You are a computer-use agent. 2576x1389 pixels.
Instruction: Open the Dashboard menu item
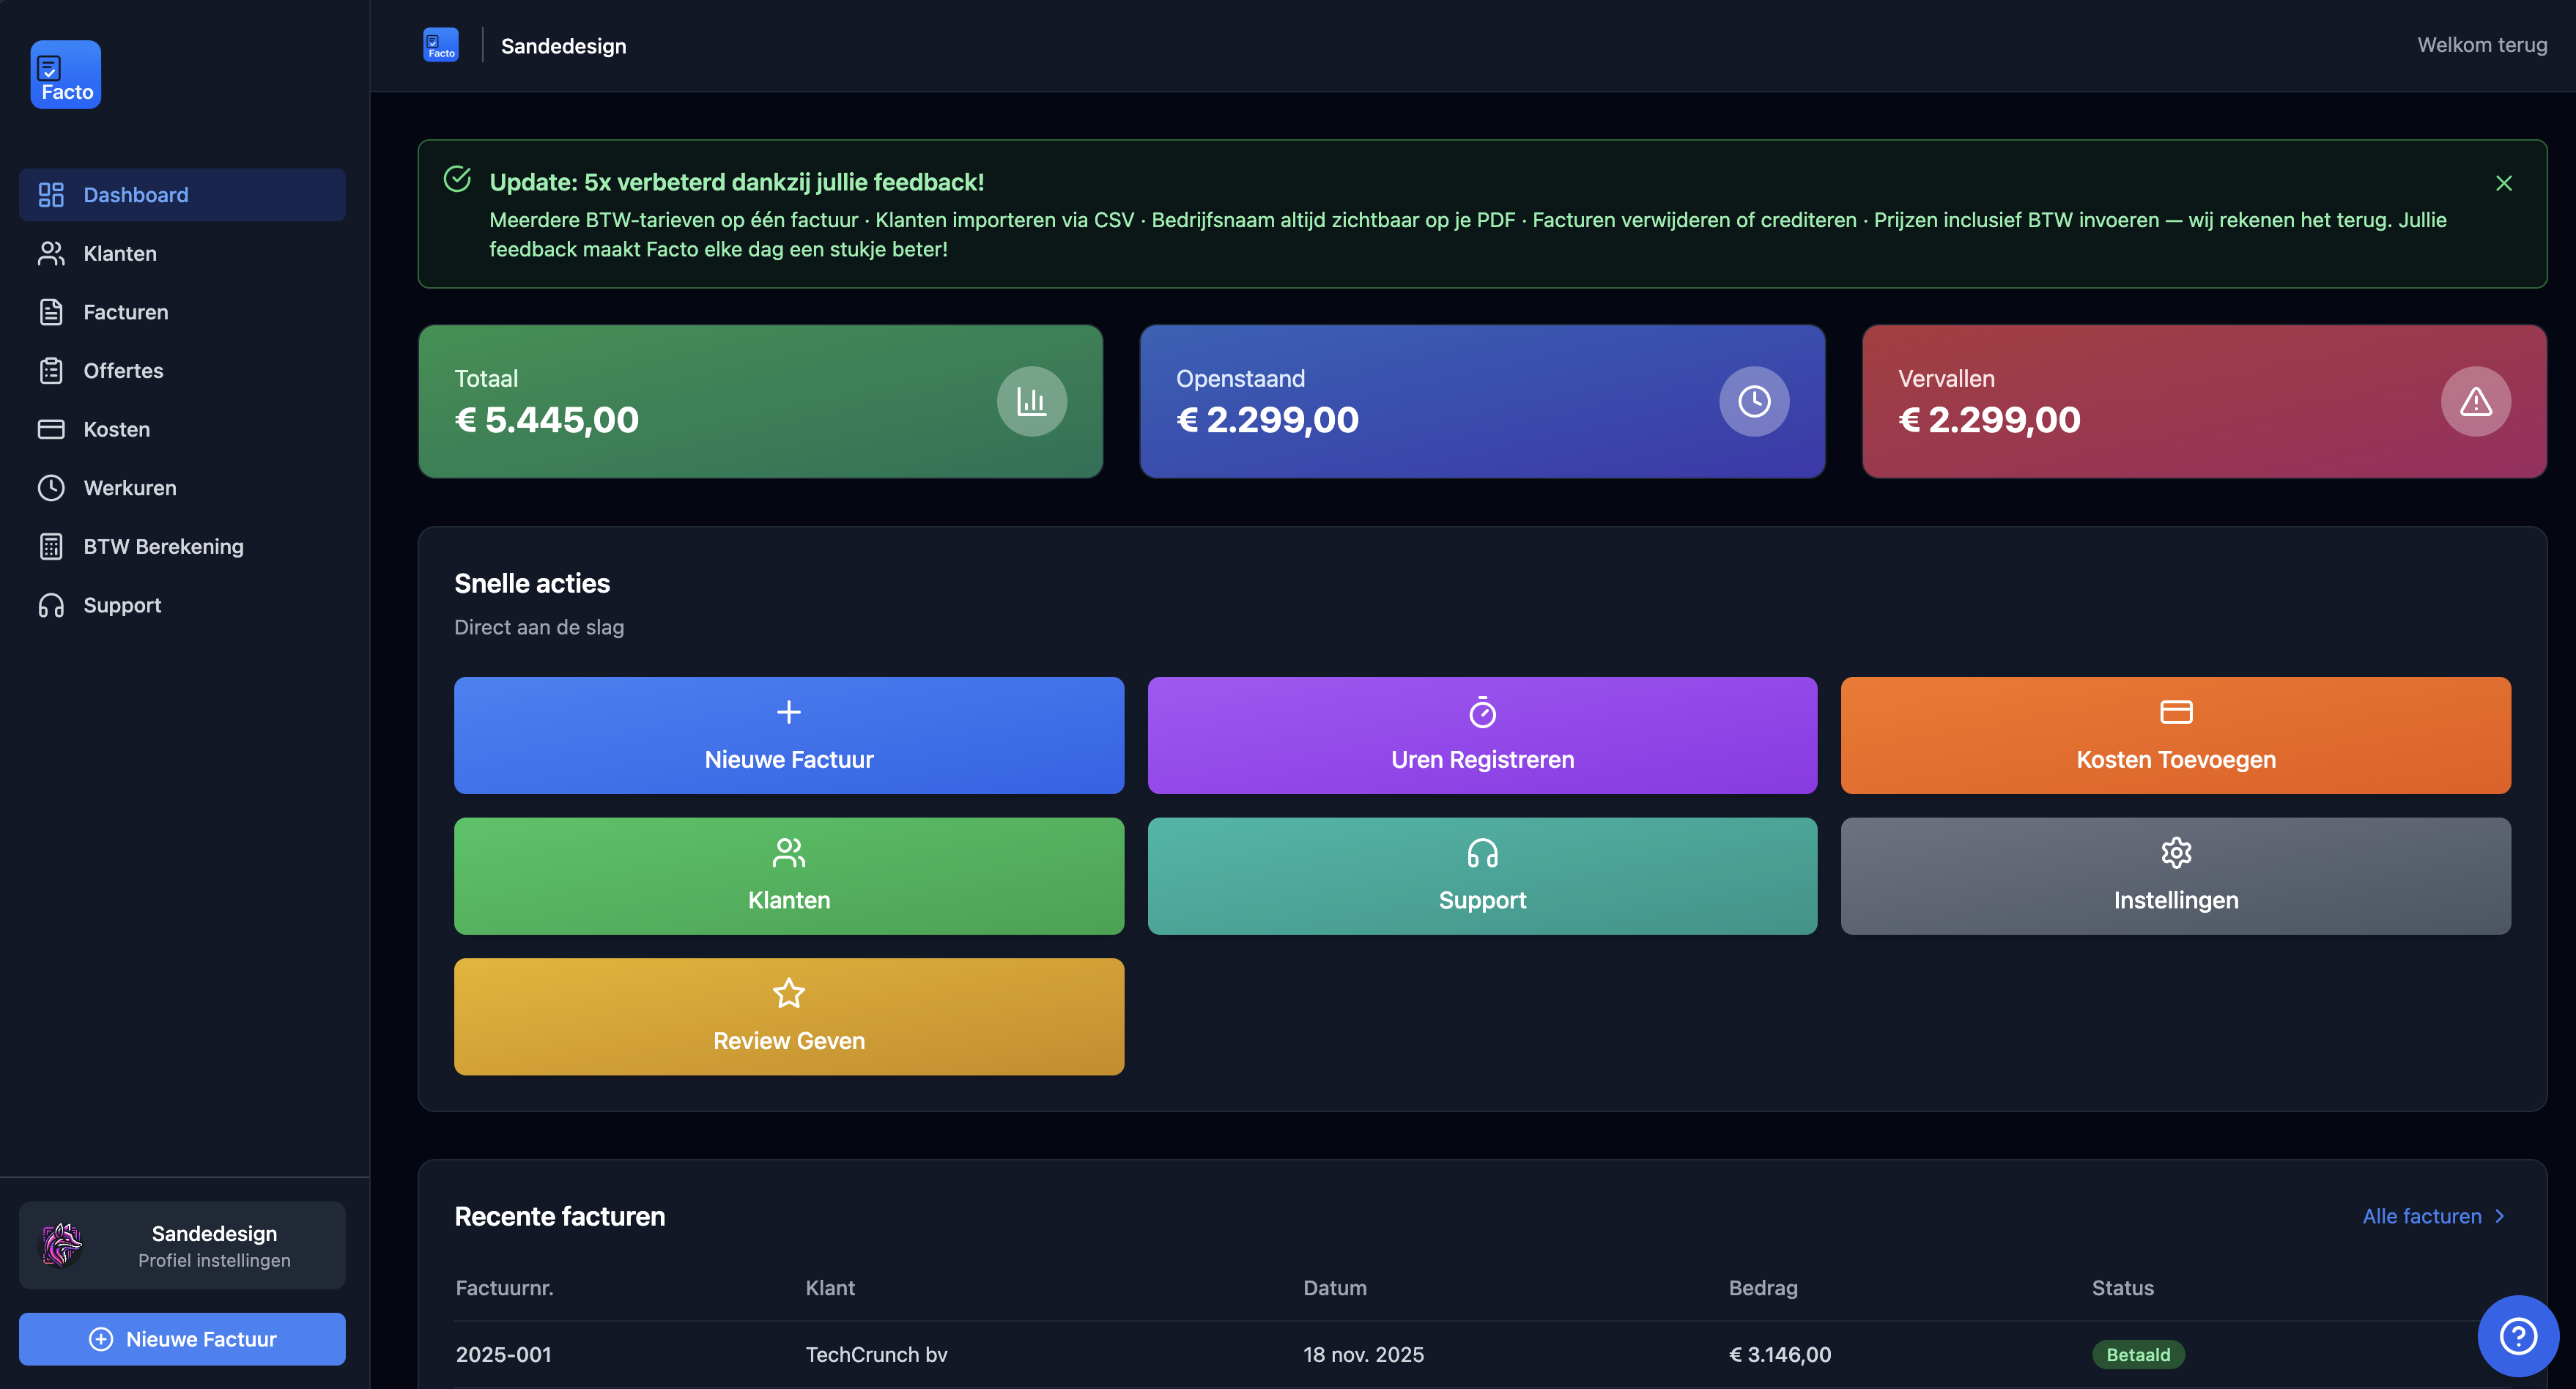(182, 195)
